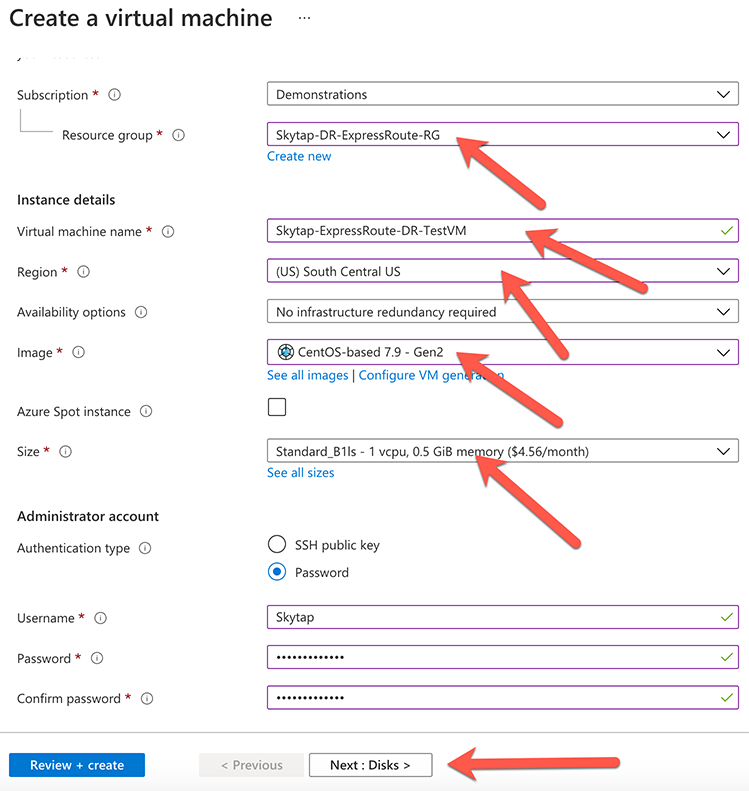Click the Create new resource group link
The image size is (749, 791).
[299, 156]
